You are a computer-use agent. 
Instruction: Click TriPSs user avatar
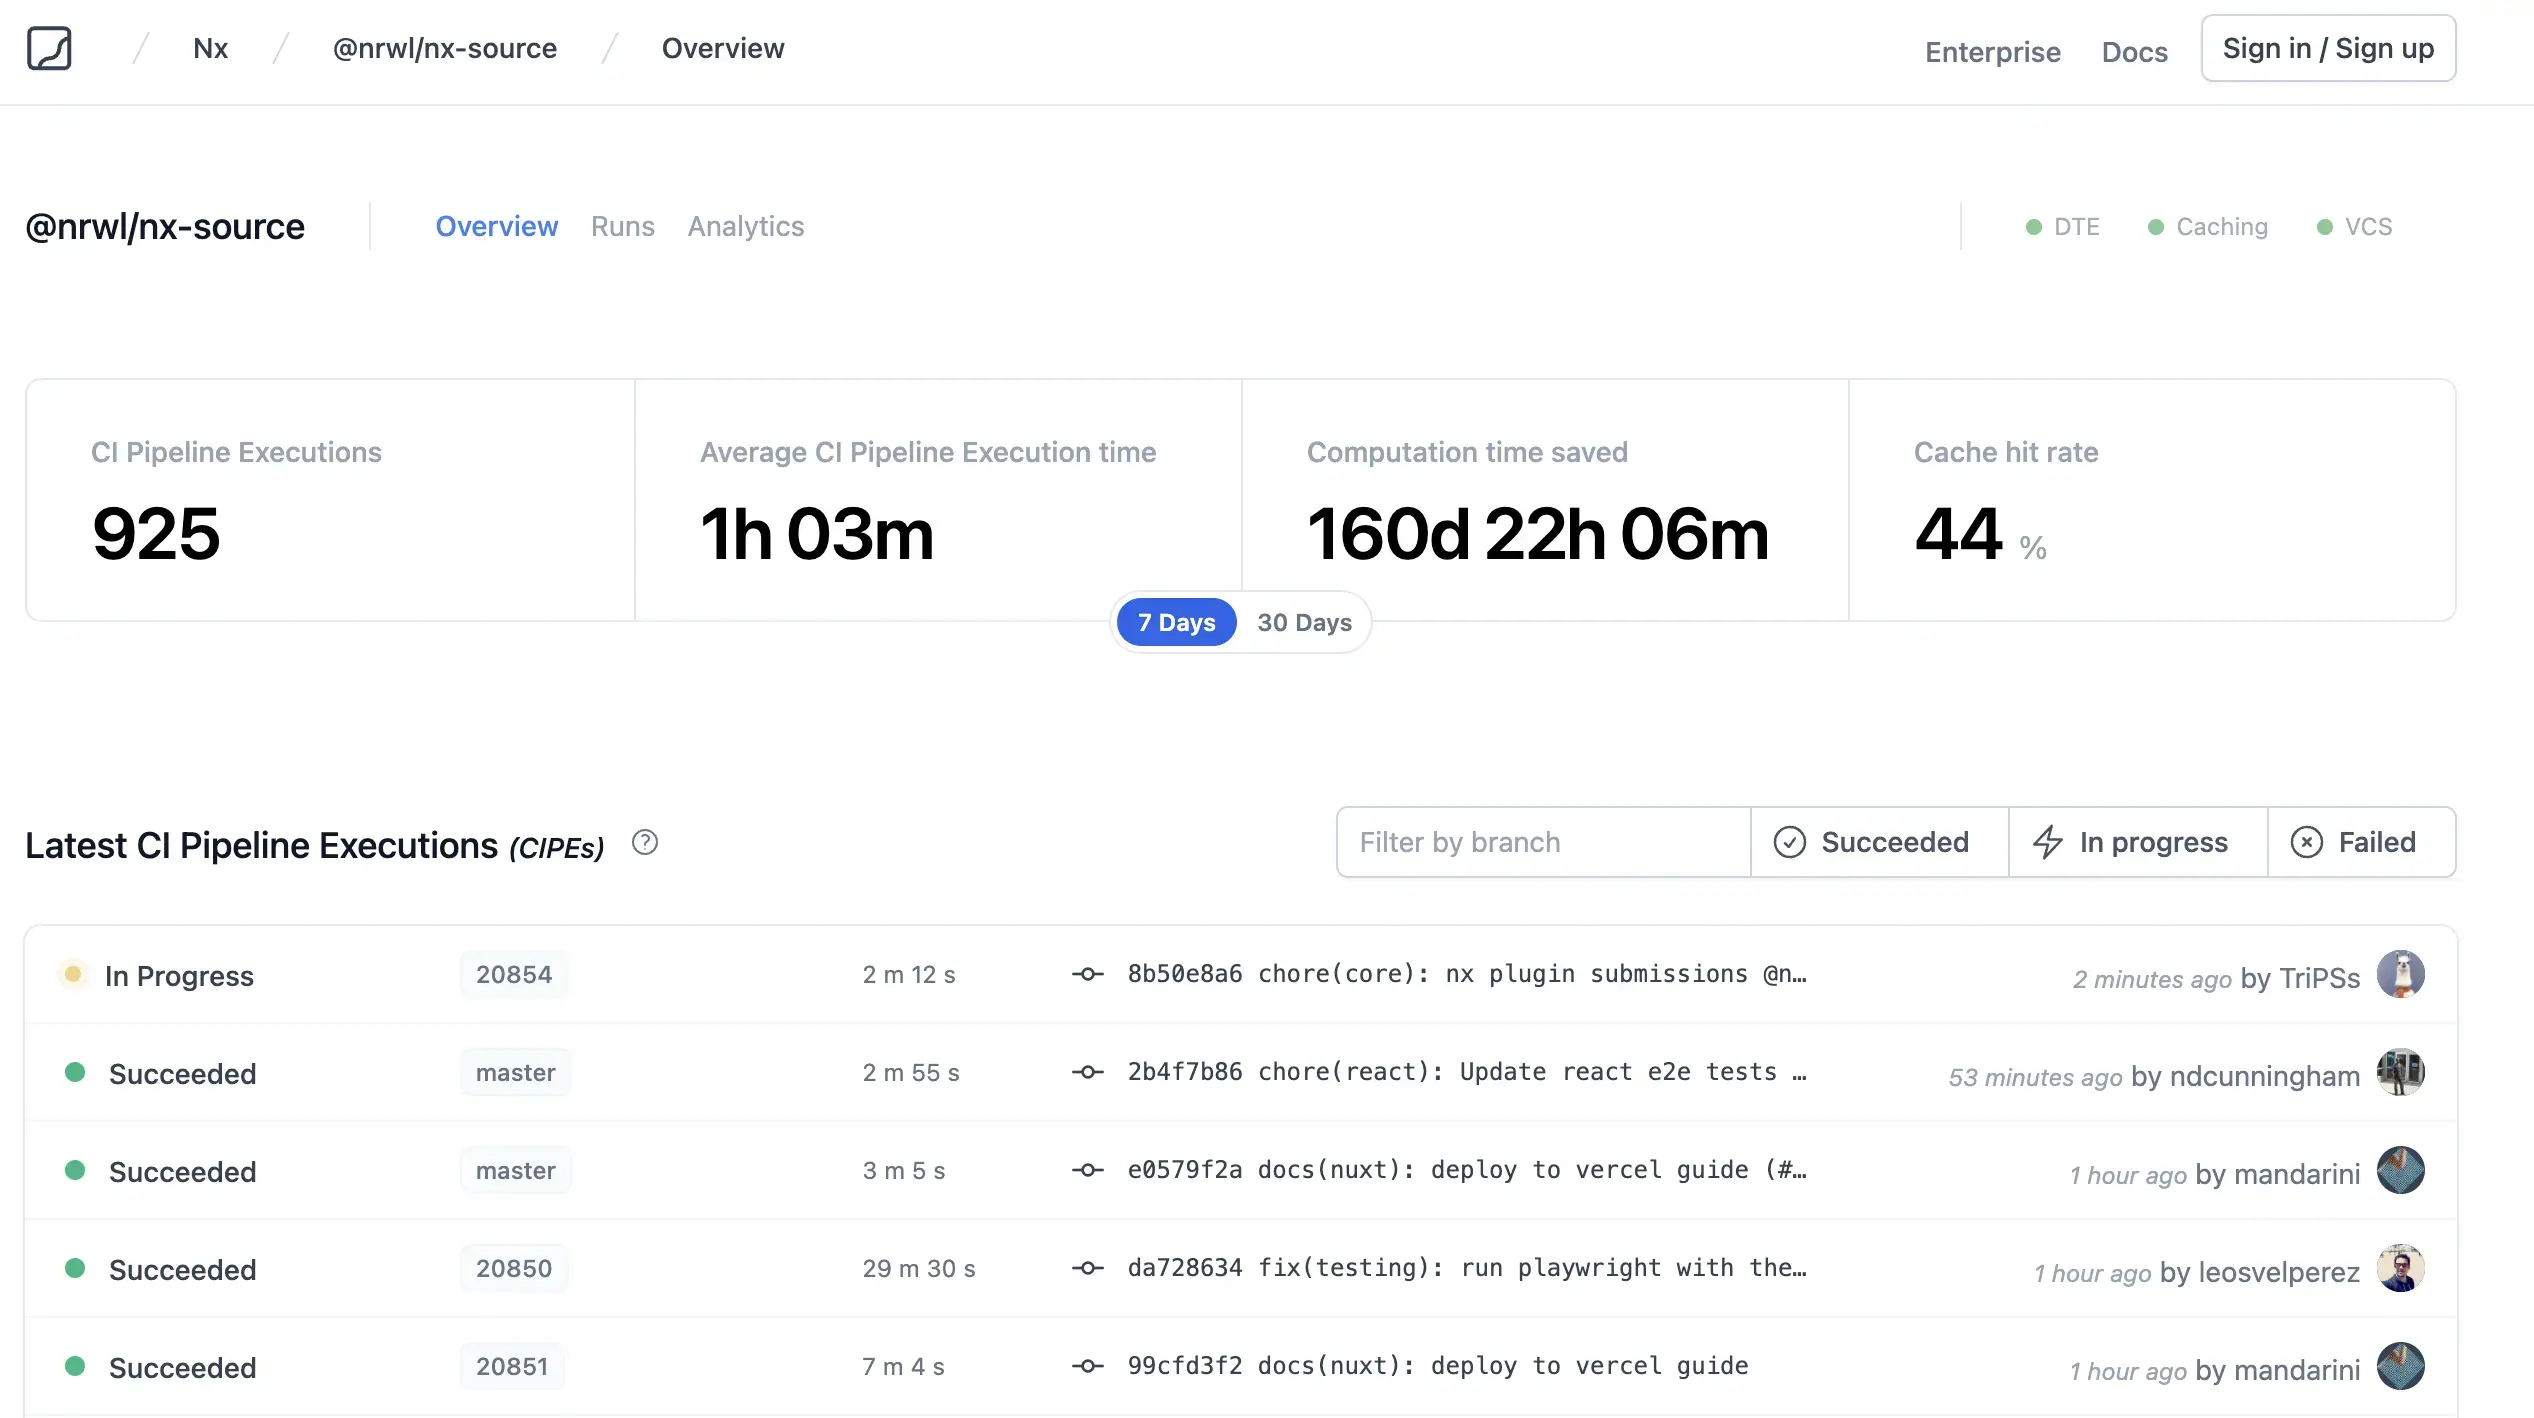(x=2400, y=974)
